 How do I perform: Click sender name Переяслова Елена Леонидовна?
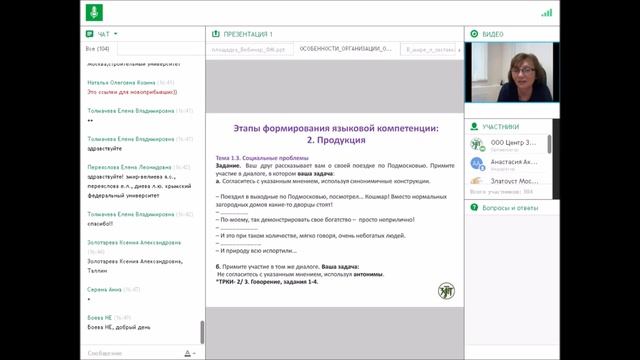coord(129,167)
